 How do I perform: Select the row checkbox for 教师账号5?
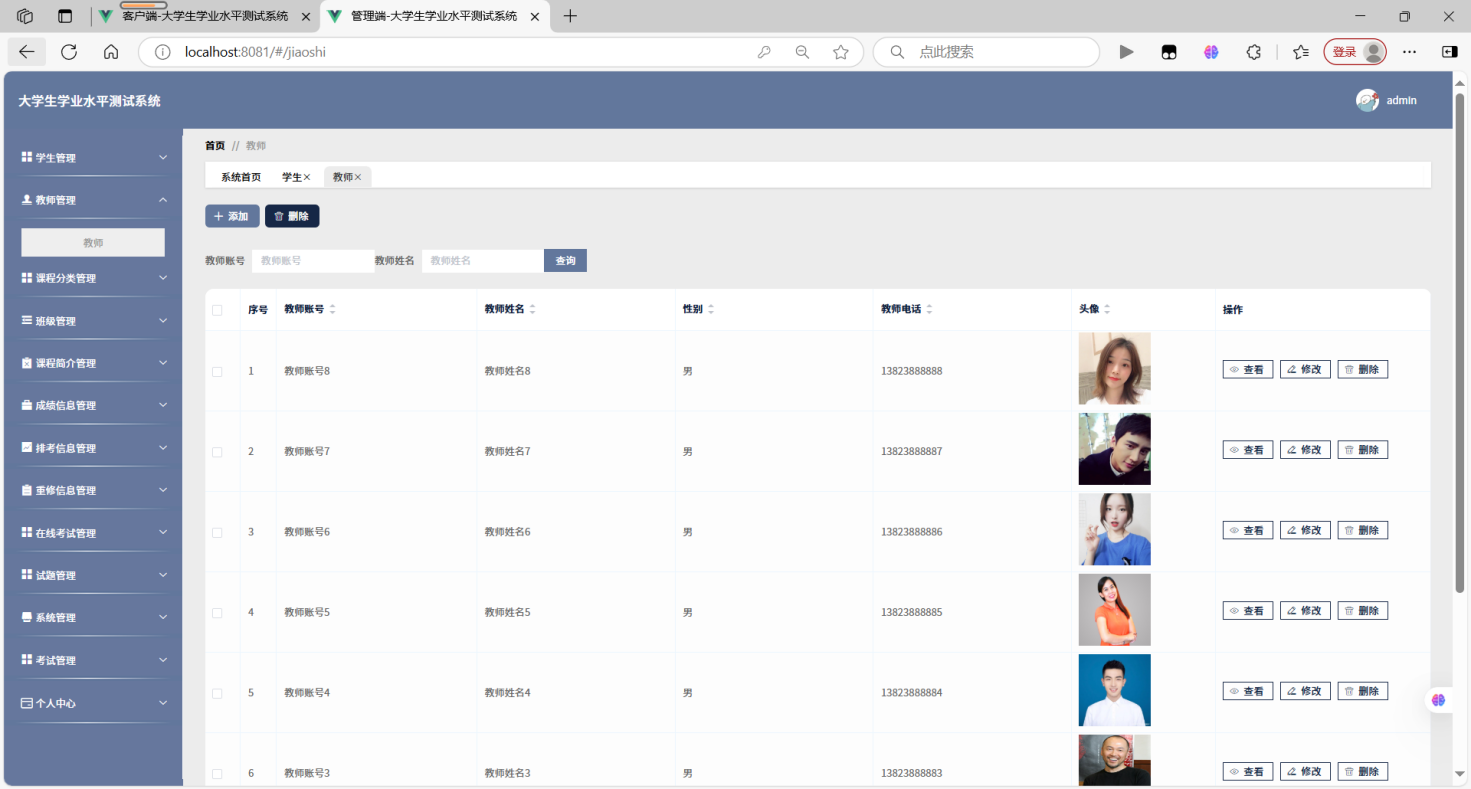point(217,613)
